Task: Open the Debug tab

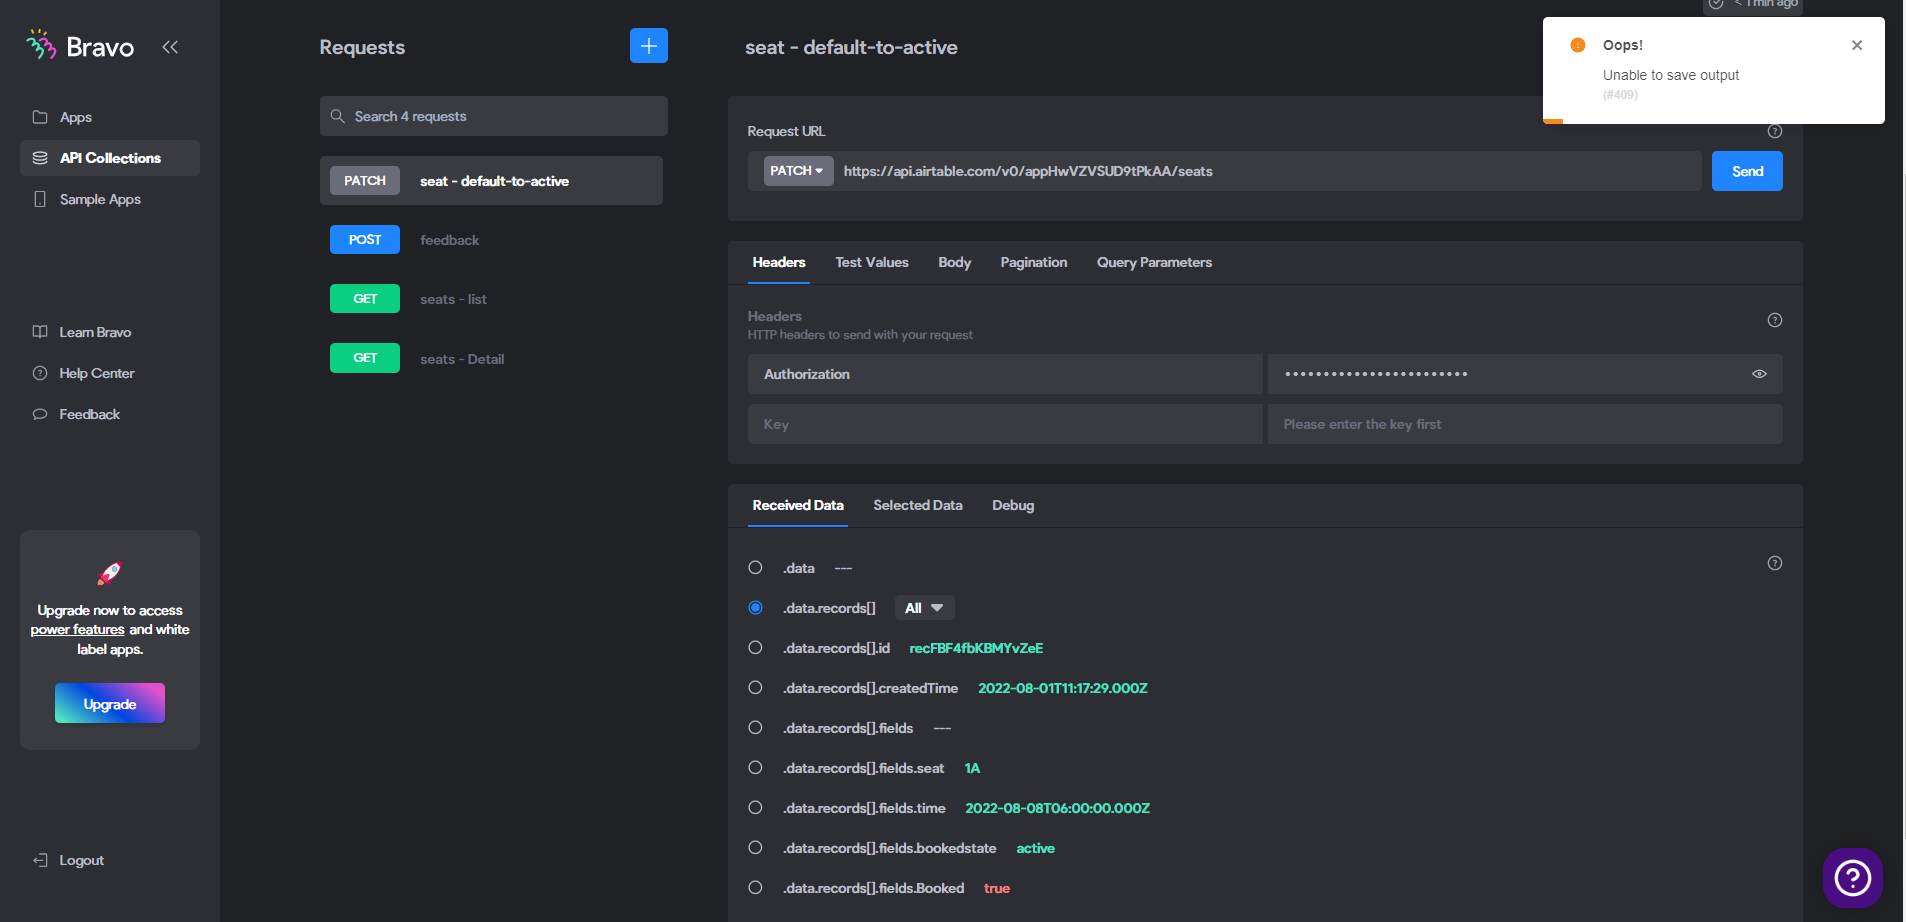Action: point(1013,505)
